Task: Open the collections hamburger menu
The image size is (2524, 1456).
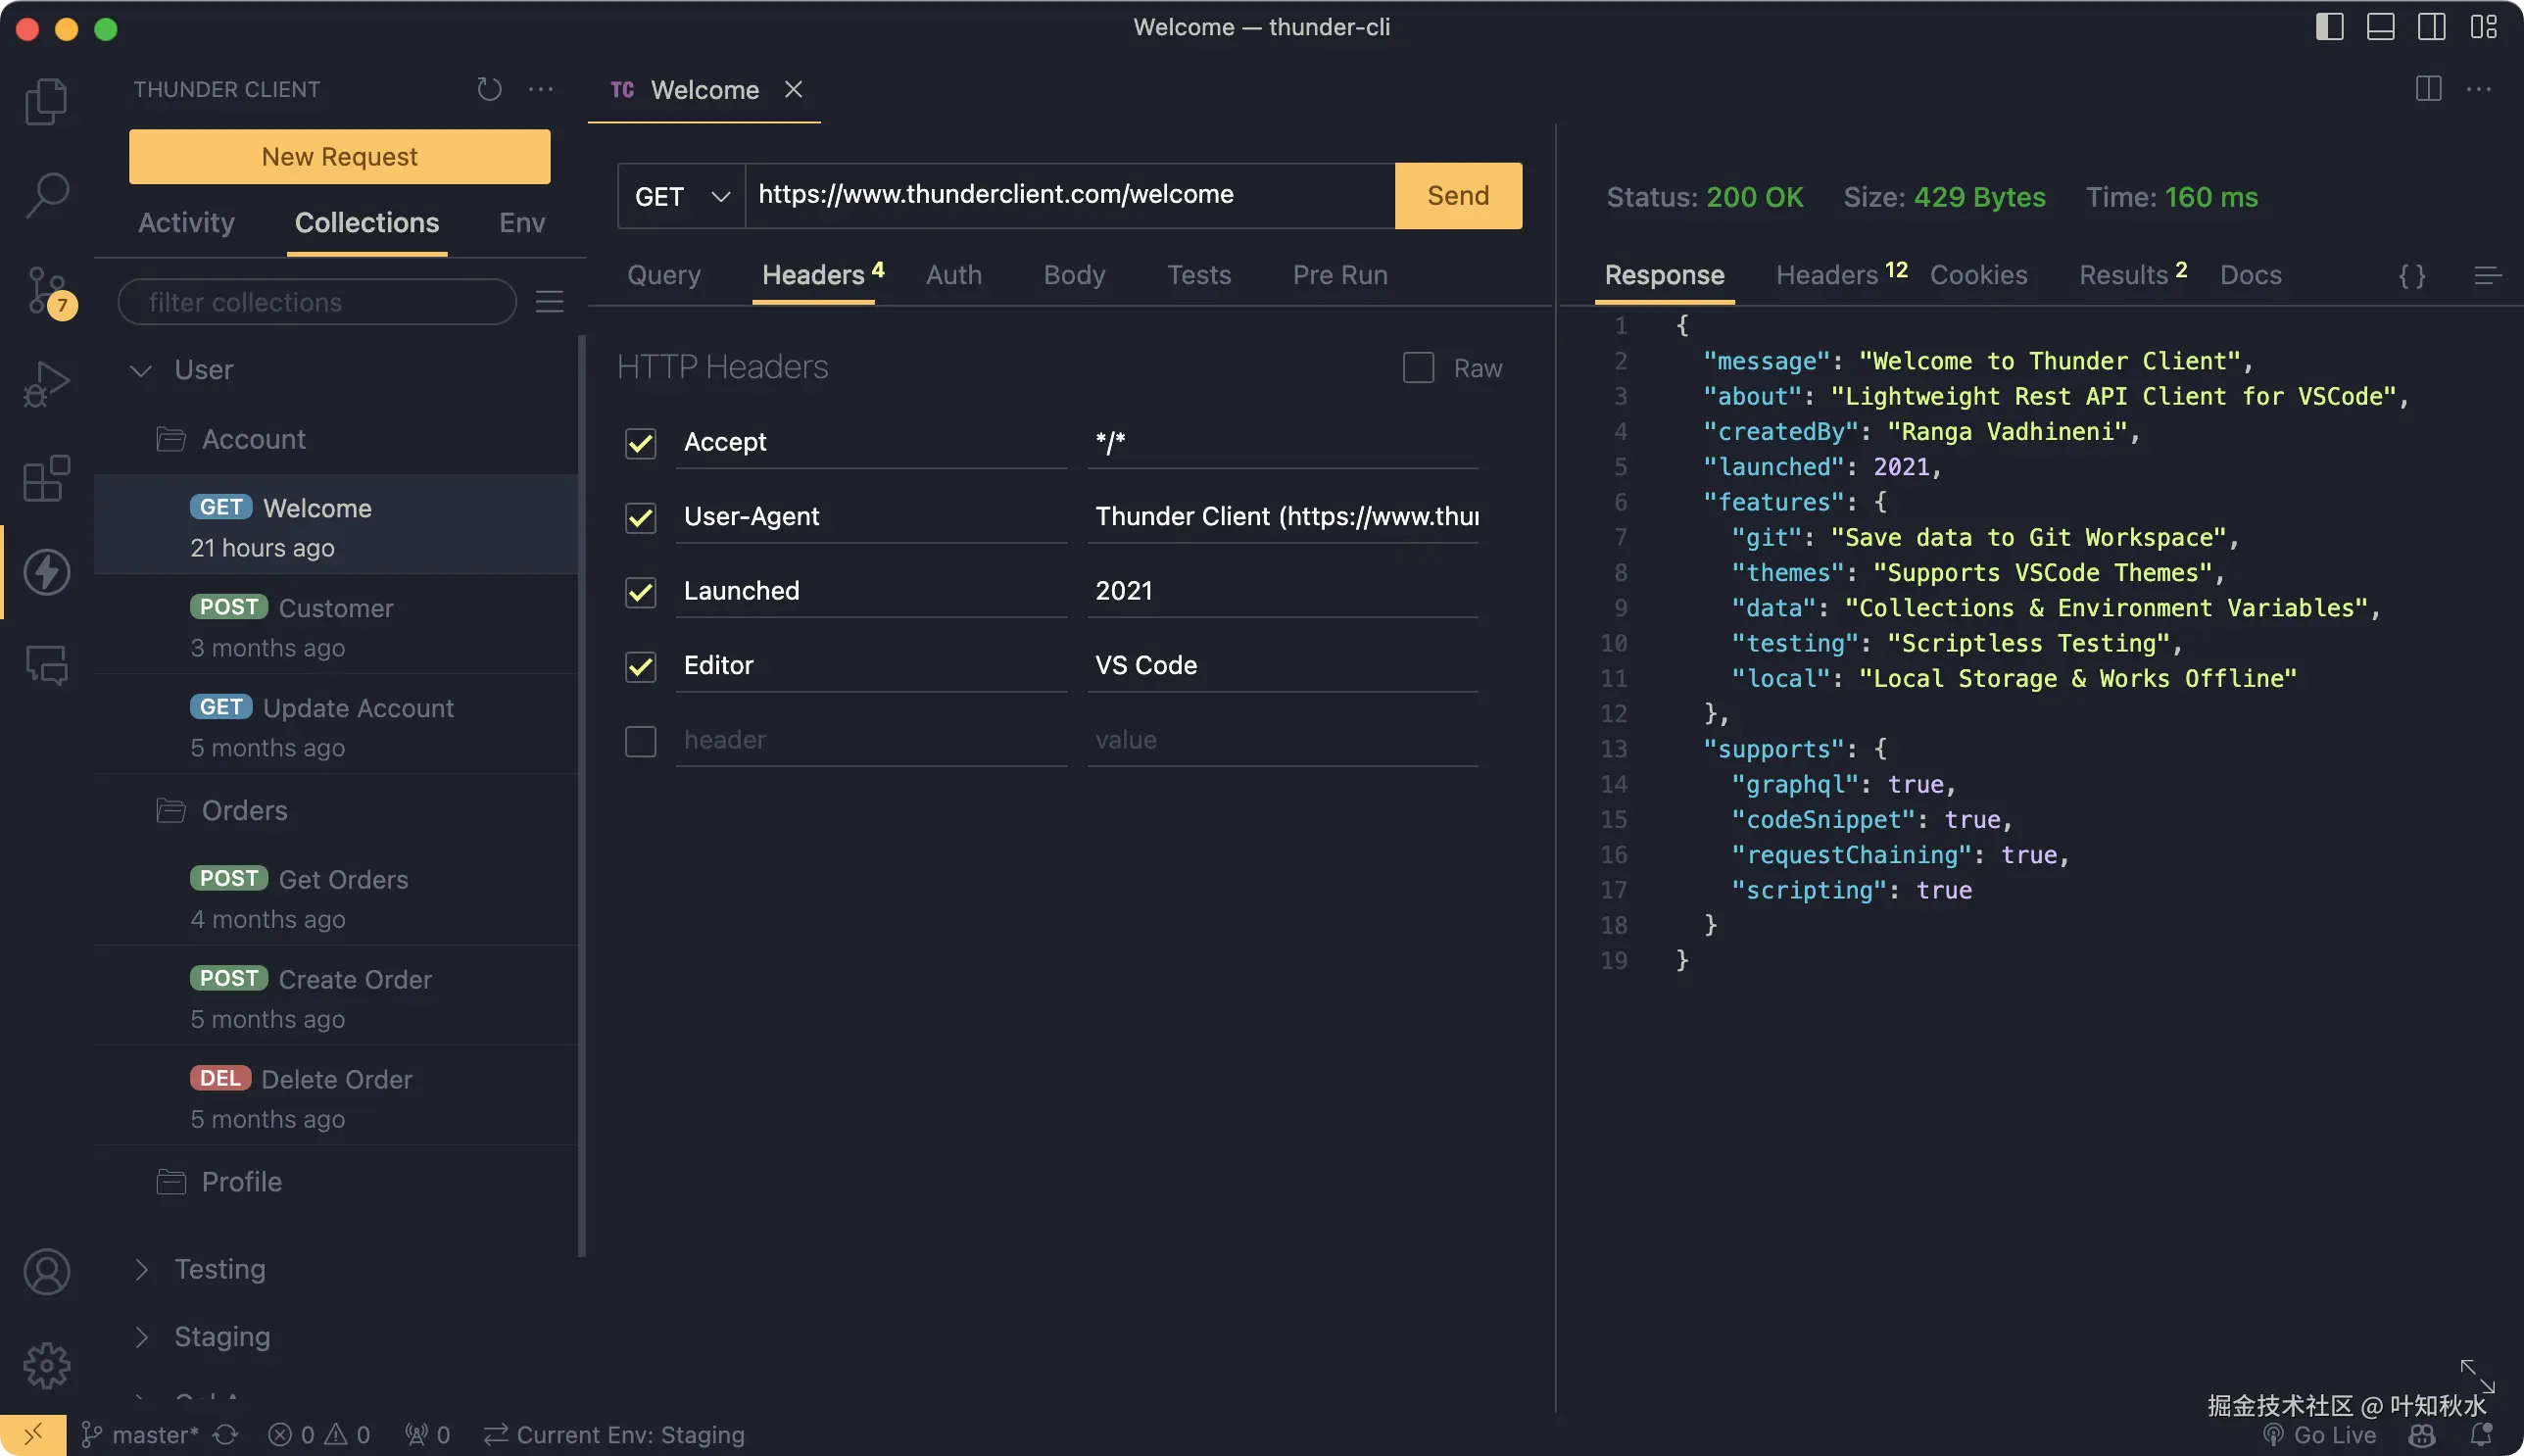Action: [x=549, y=302]
